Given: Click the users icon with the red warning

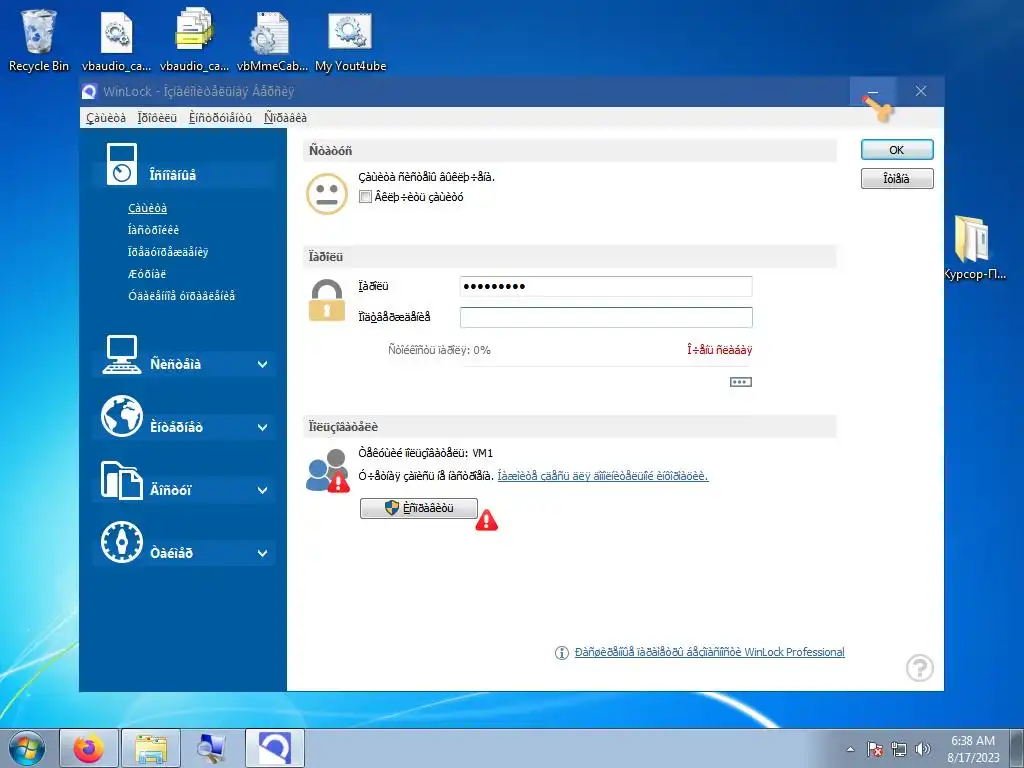Looking at the screenshot, I should tap(328, 471).
